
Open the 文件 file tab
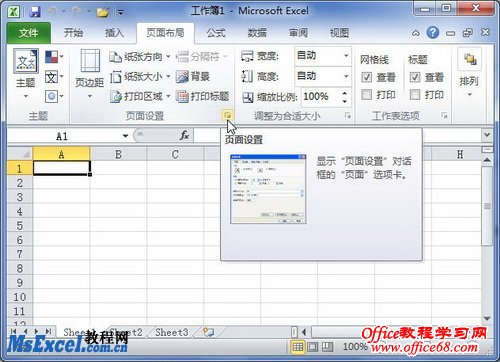(x=29, y=33)
